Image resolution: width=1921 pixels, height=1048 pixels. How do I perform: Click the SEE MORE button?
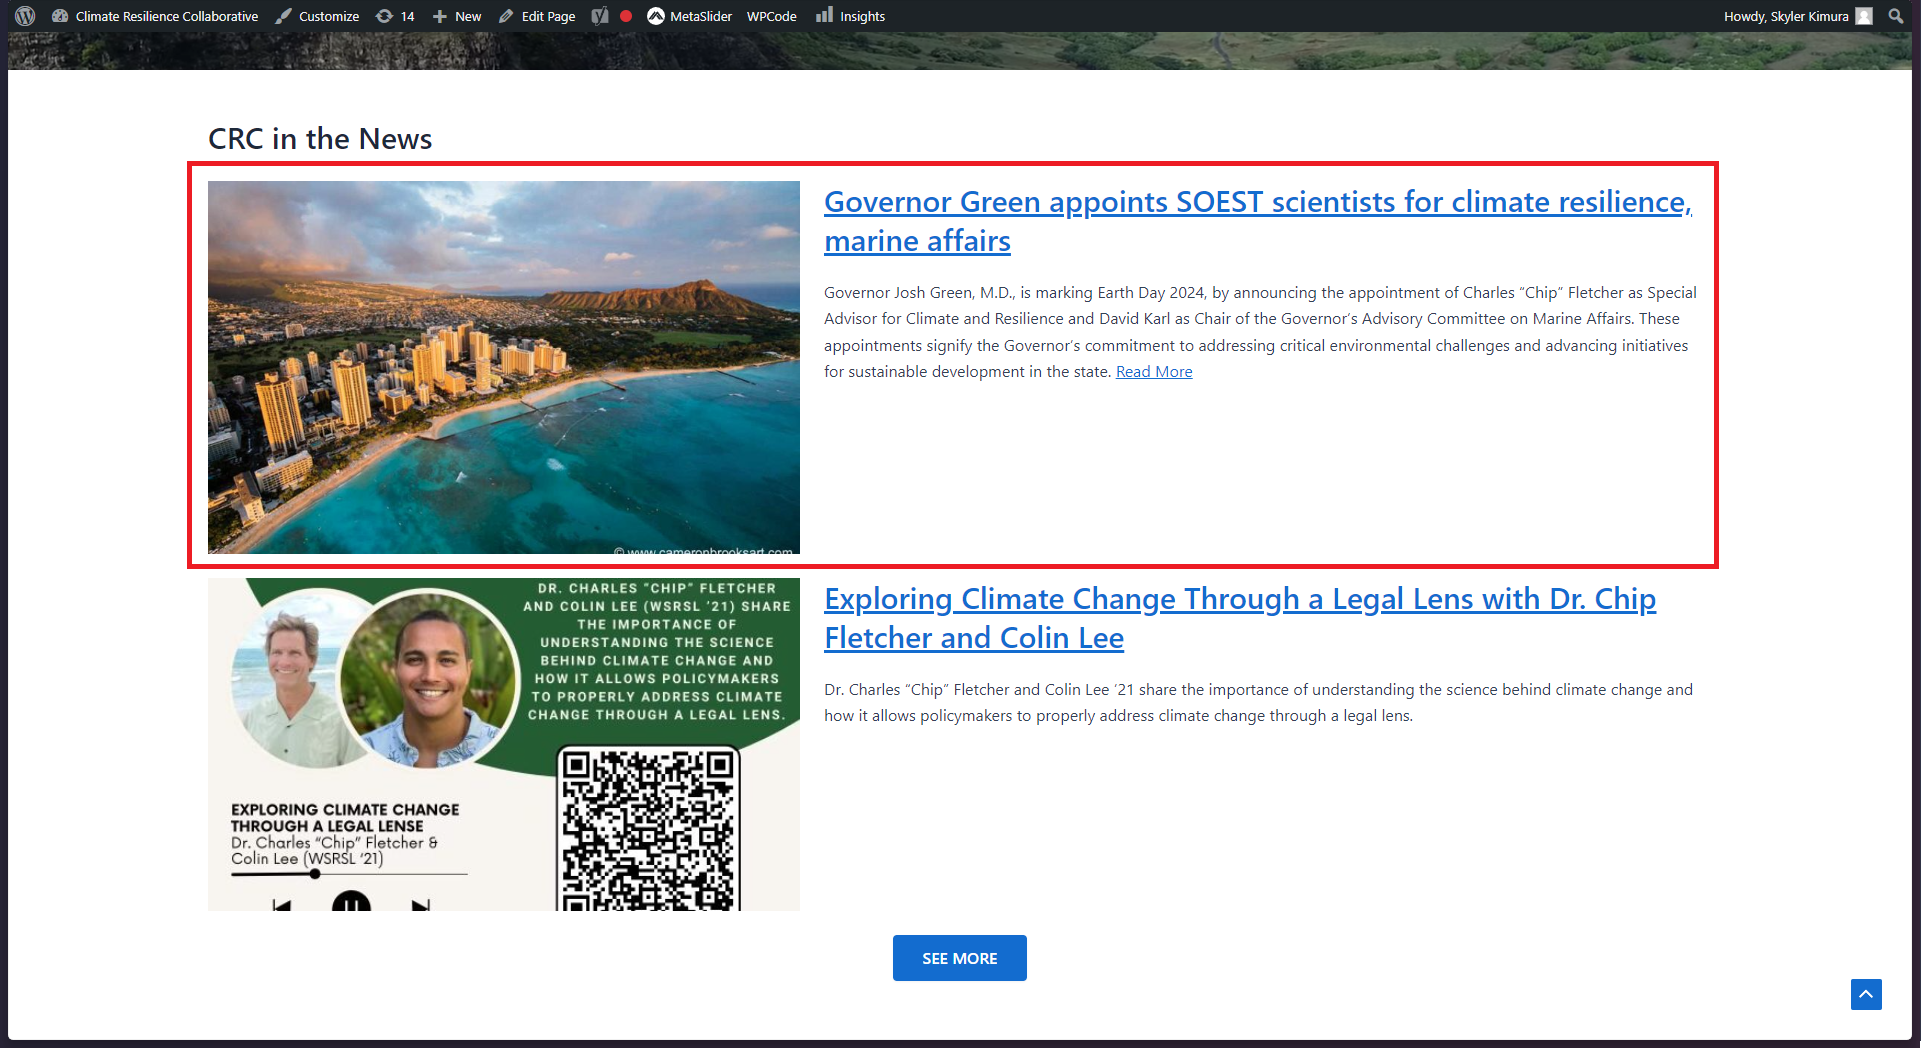coord(960,958)
